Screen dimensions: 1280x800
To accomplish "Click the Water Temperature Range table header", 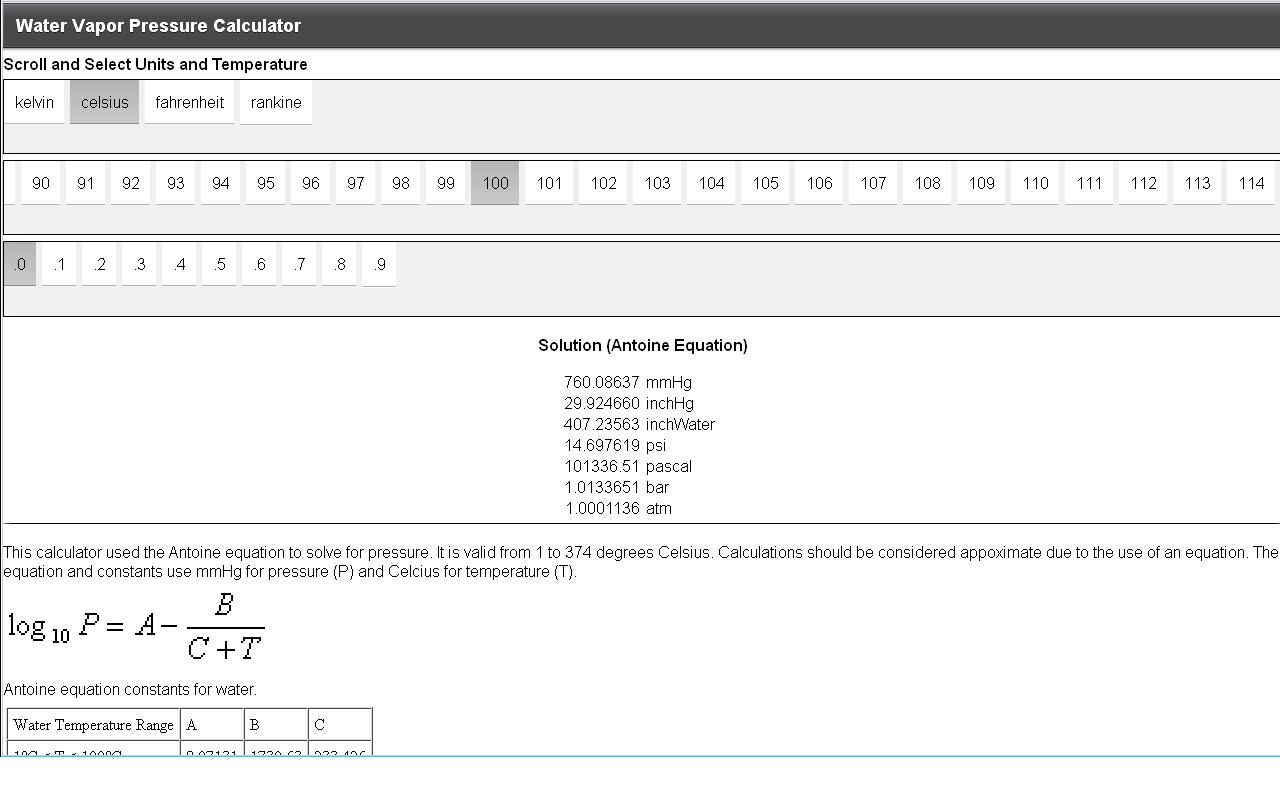I will tap(94, 724).
